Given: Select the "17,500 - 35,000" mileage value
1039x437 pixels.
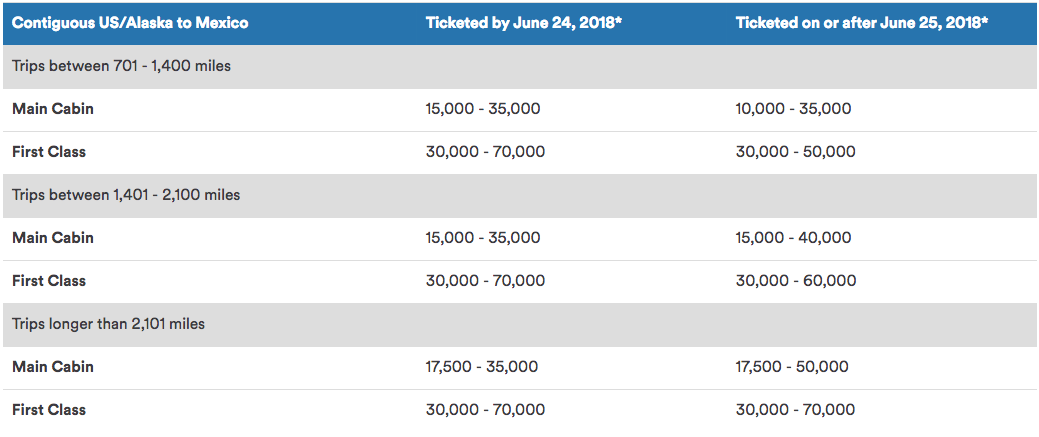Looking at the screenshot, I should click(x=483, y=367).
